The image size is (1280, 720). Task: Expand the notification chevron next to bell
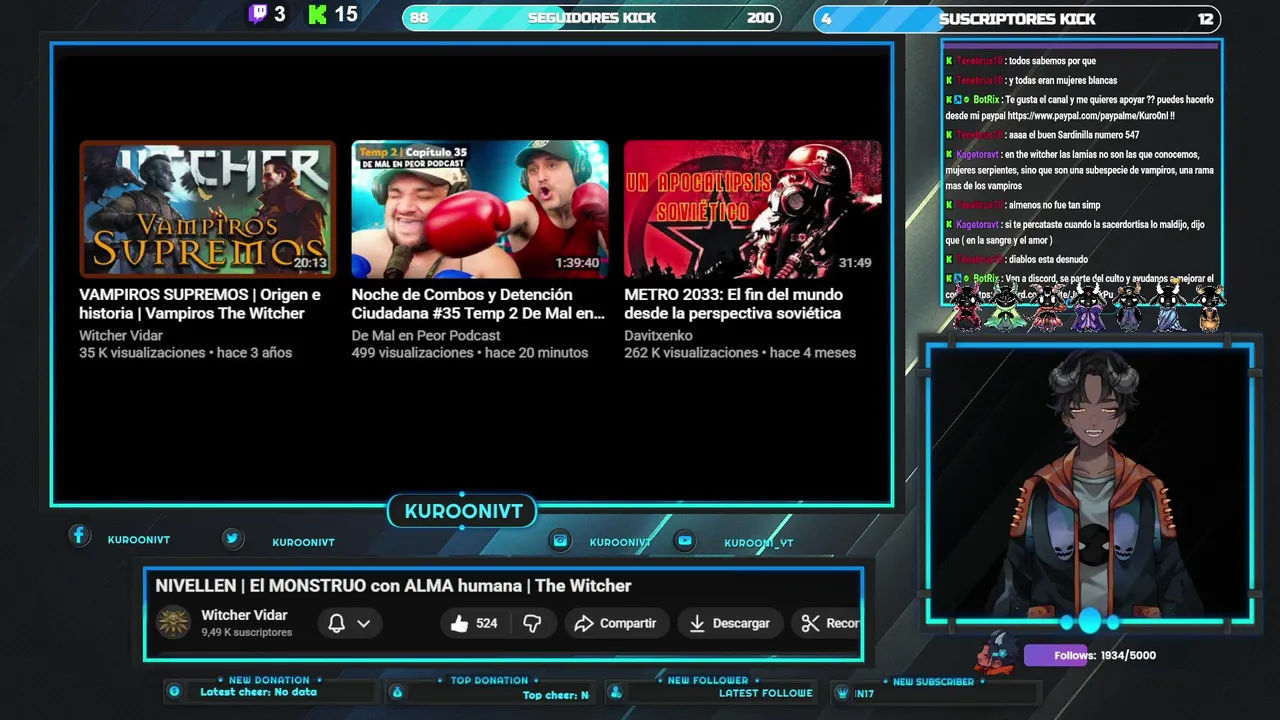(x=364, y=623)
